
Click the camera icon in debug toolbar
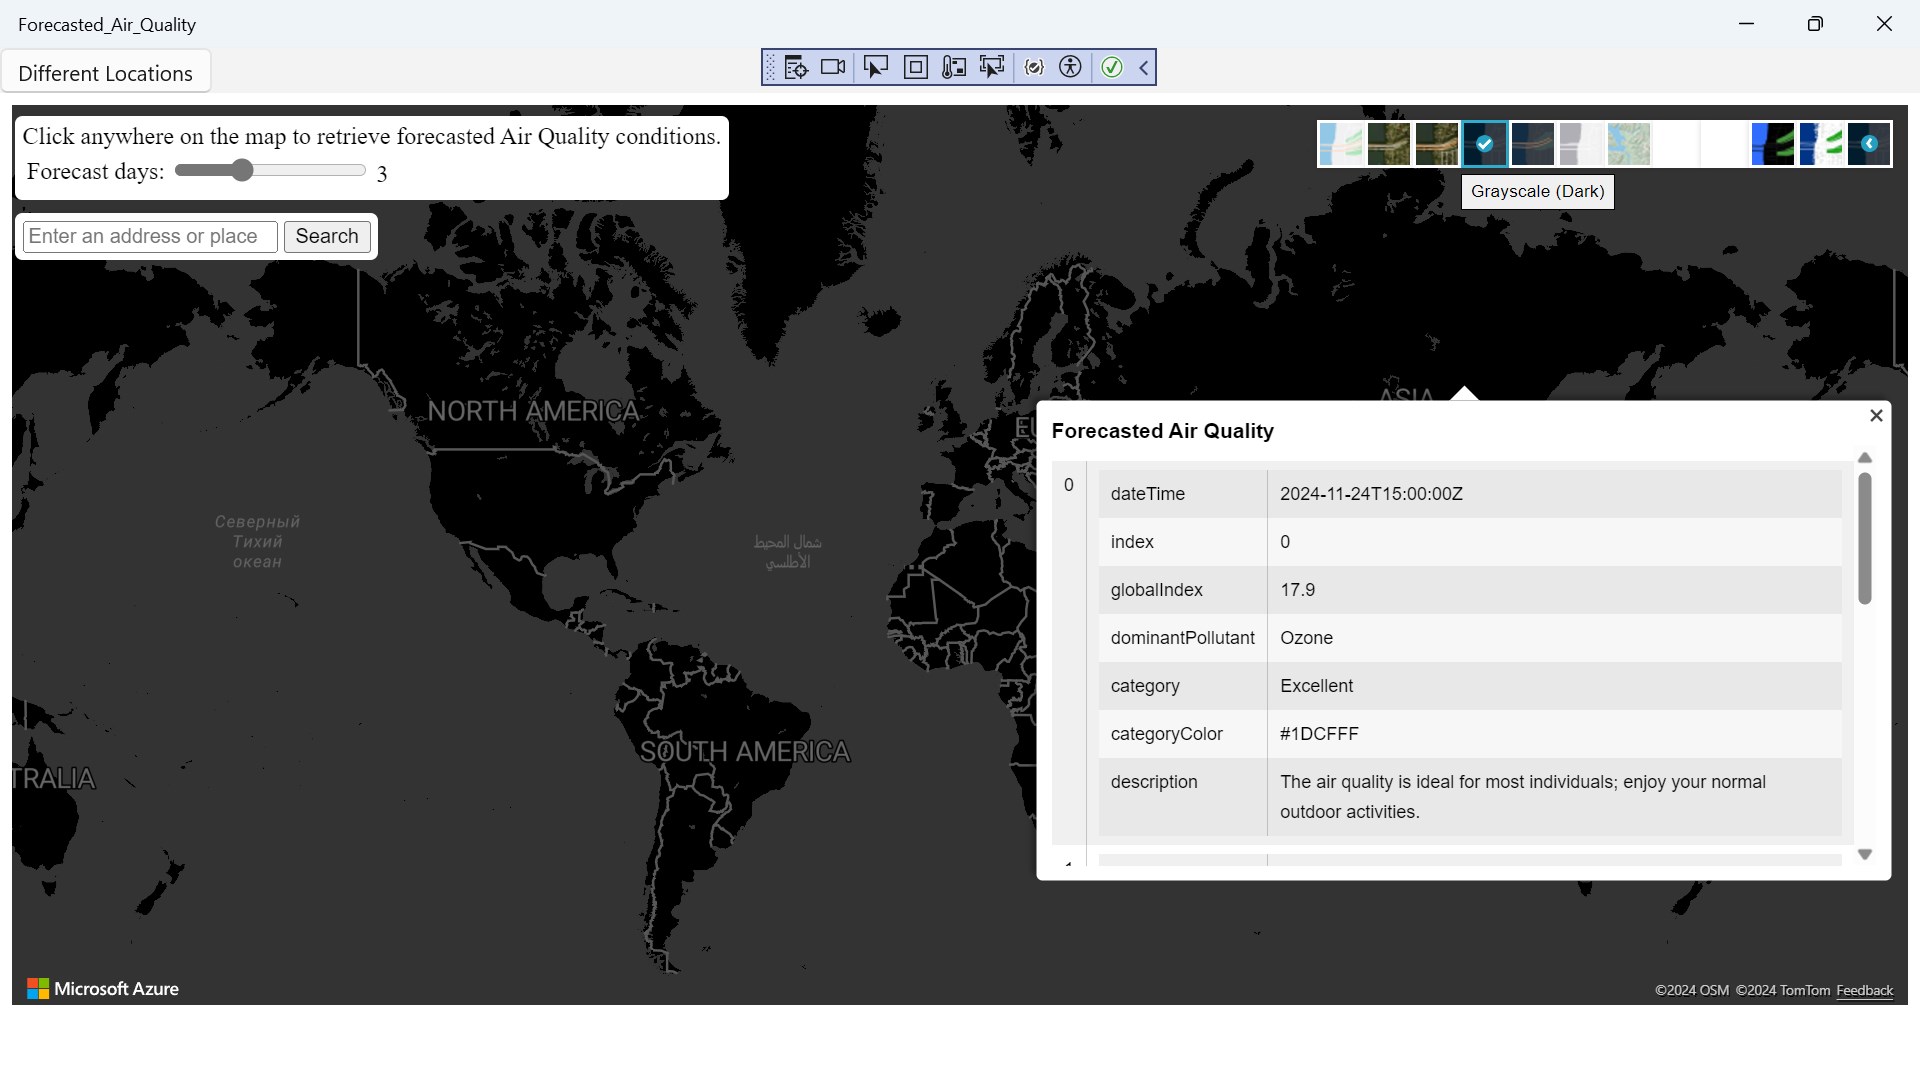833,67
